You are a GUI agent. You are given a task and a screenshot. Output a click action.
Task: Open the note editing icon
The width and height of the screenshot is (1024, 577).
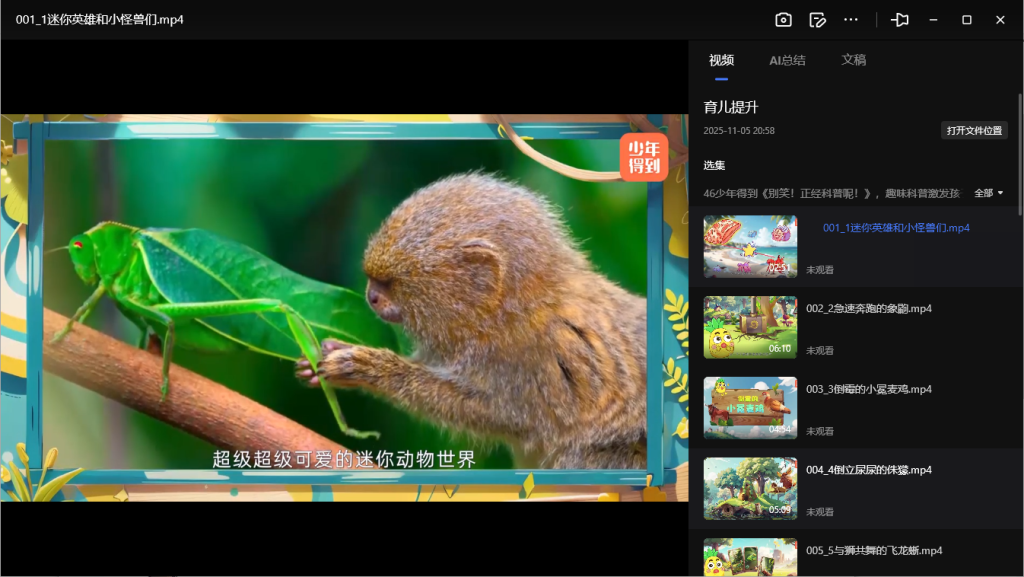(817, 20)
